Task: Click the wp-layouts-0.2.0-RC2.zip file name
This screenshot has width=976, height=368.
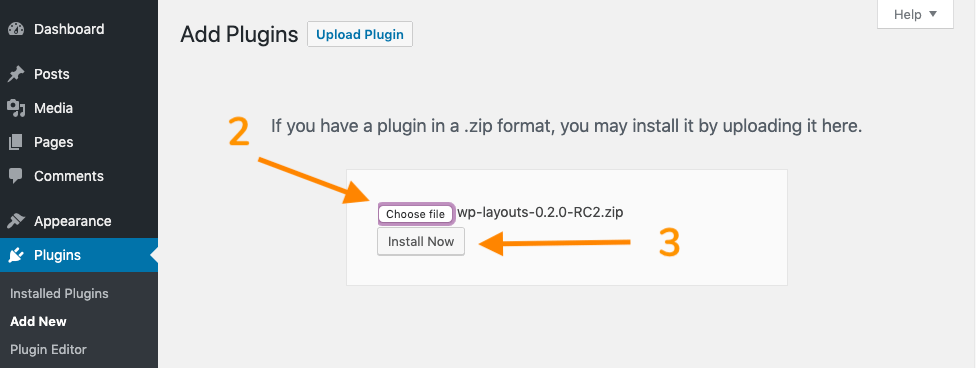Action: (x=540, y=212)
